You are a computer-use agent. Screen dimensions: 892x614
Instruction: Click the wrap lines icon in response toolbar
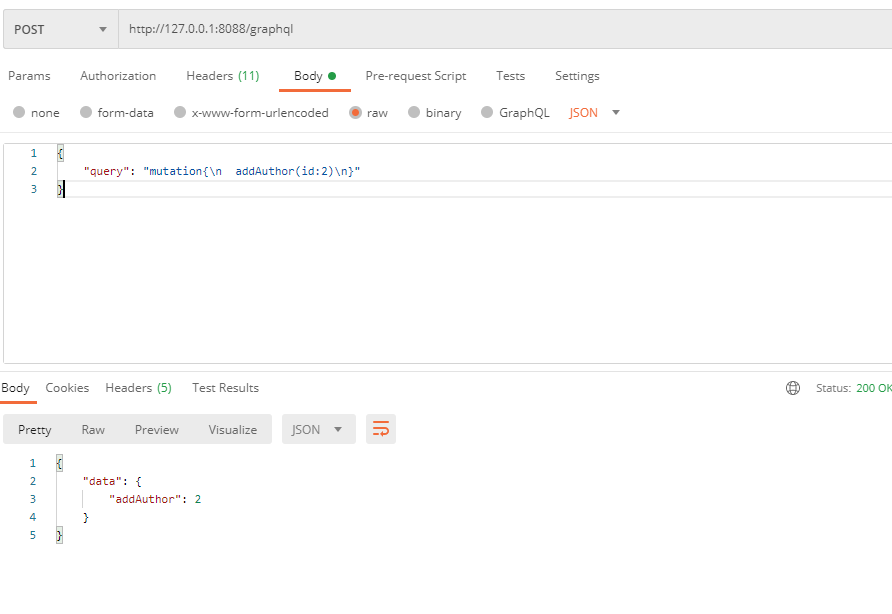(x=381, y=428)
